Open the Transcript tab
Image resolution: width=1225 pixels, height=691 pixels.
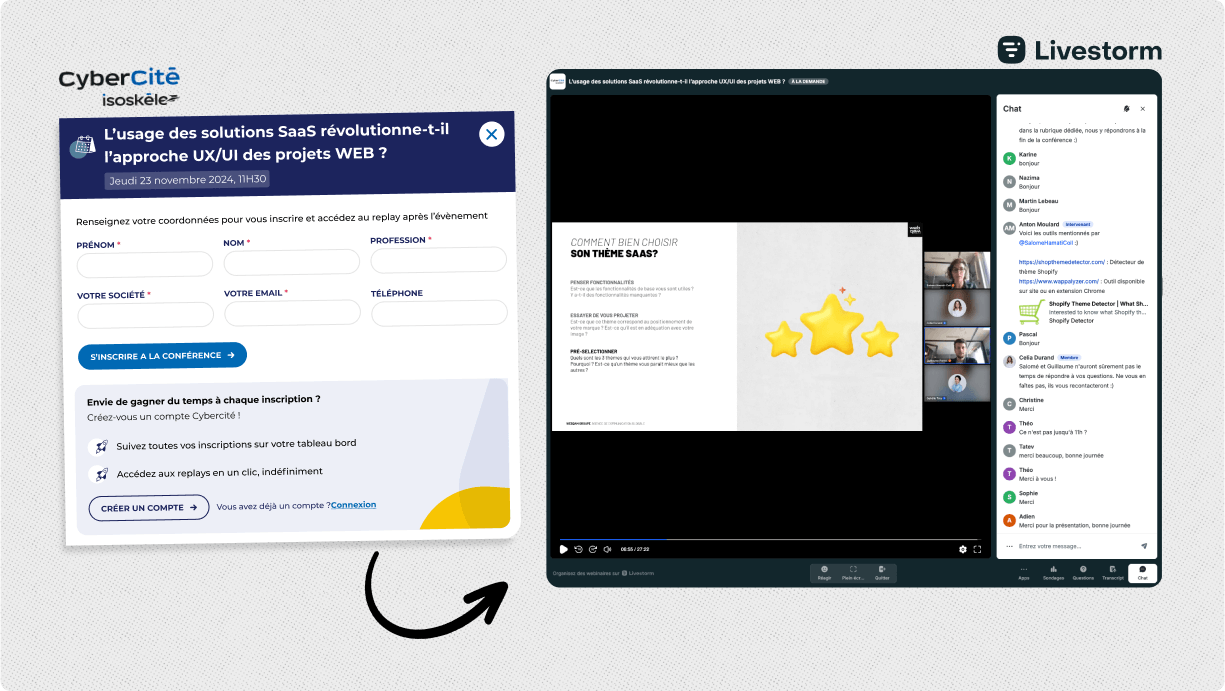(1113, 573)
